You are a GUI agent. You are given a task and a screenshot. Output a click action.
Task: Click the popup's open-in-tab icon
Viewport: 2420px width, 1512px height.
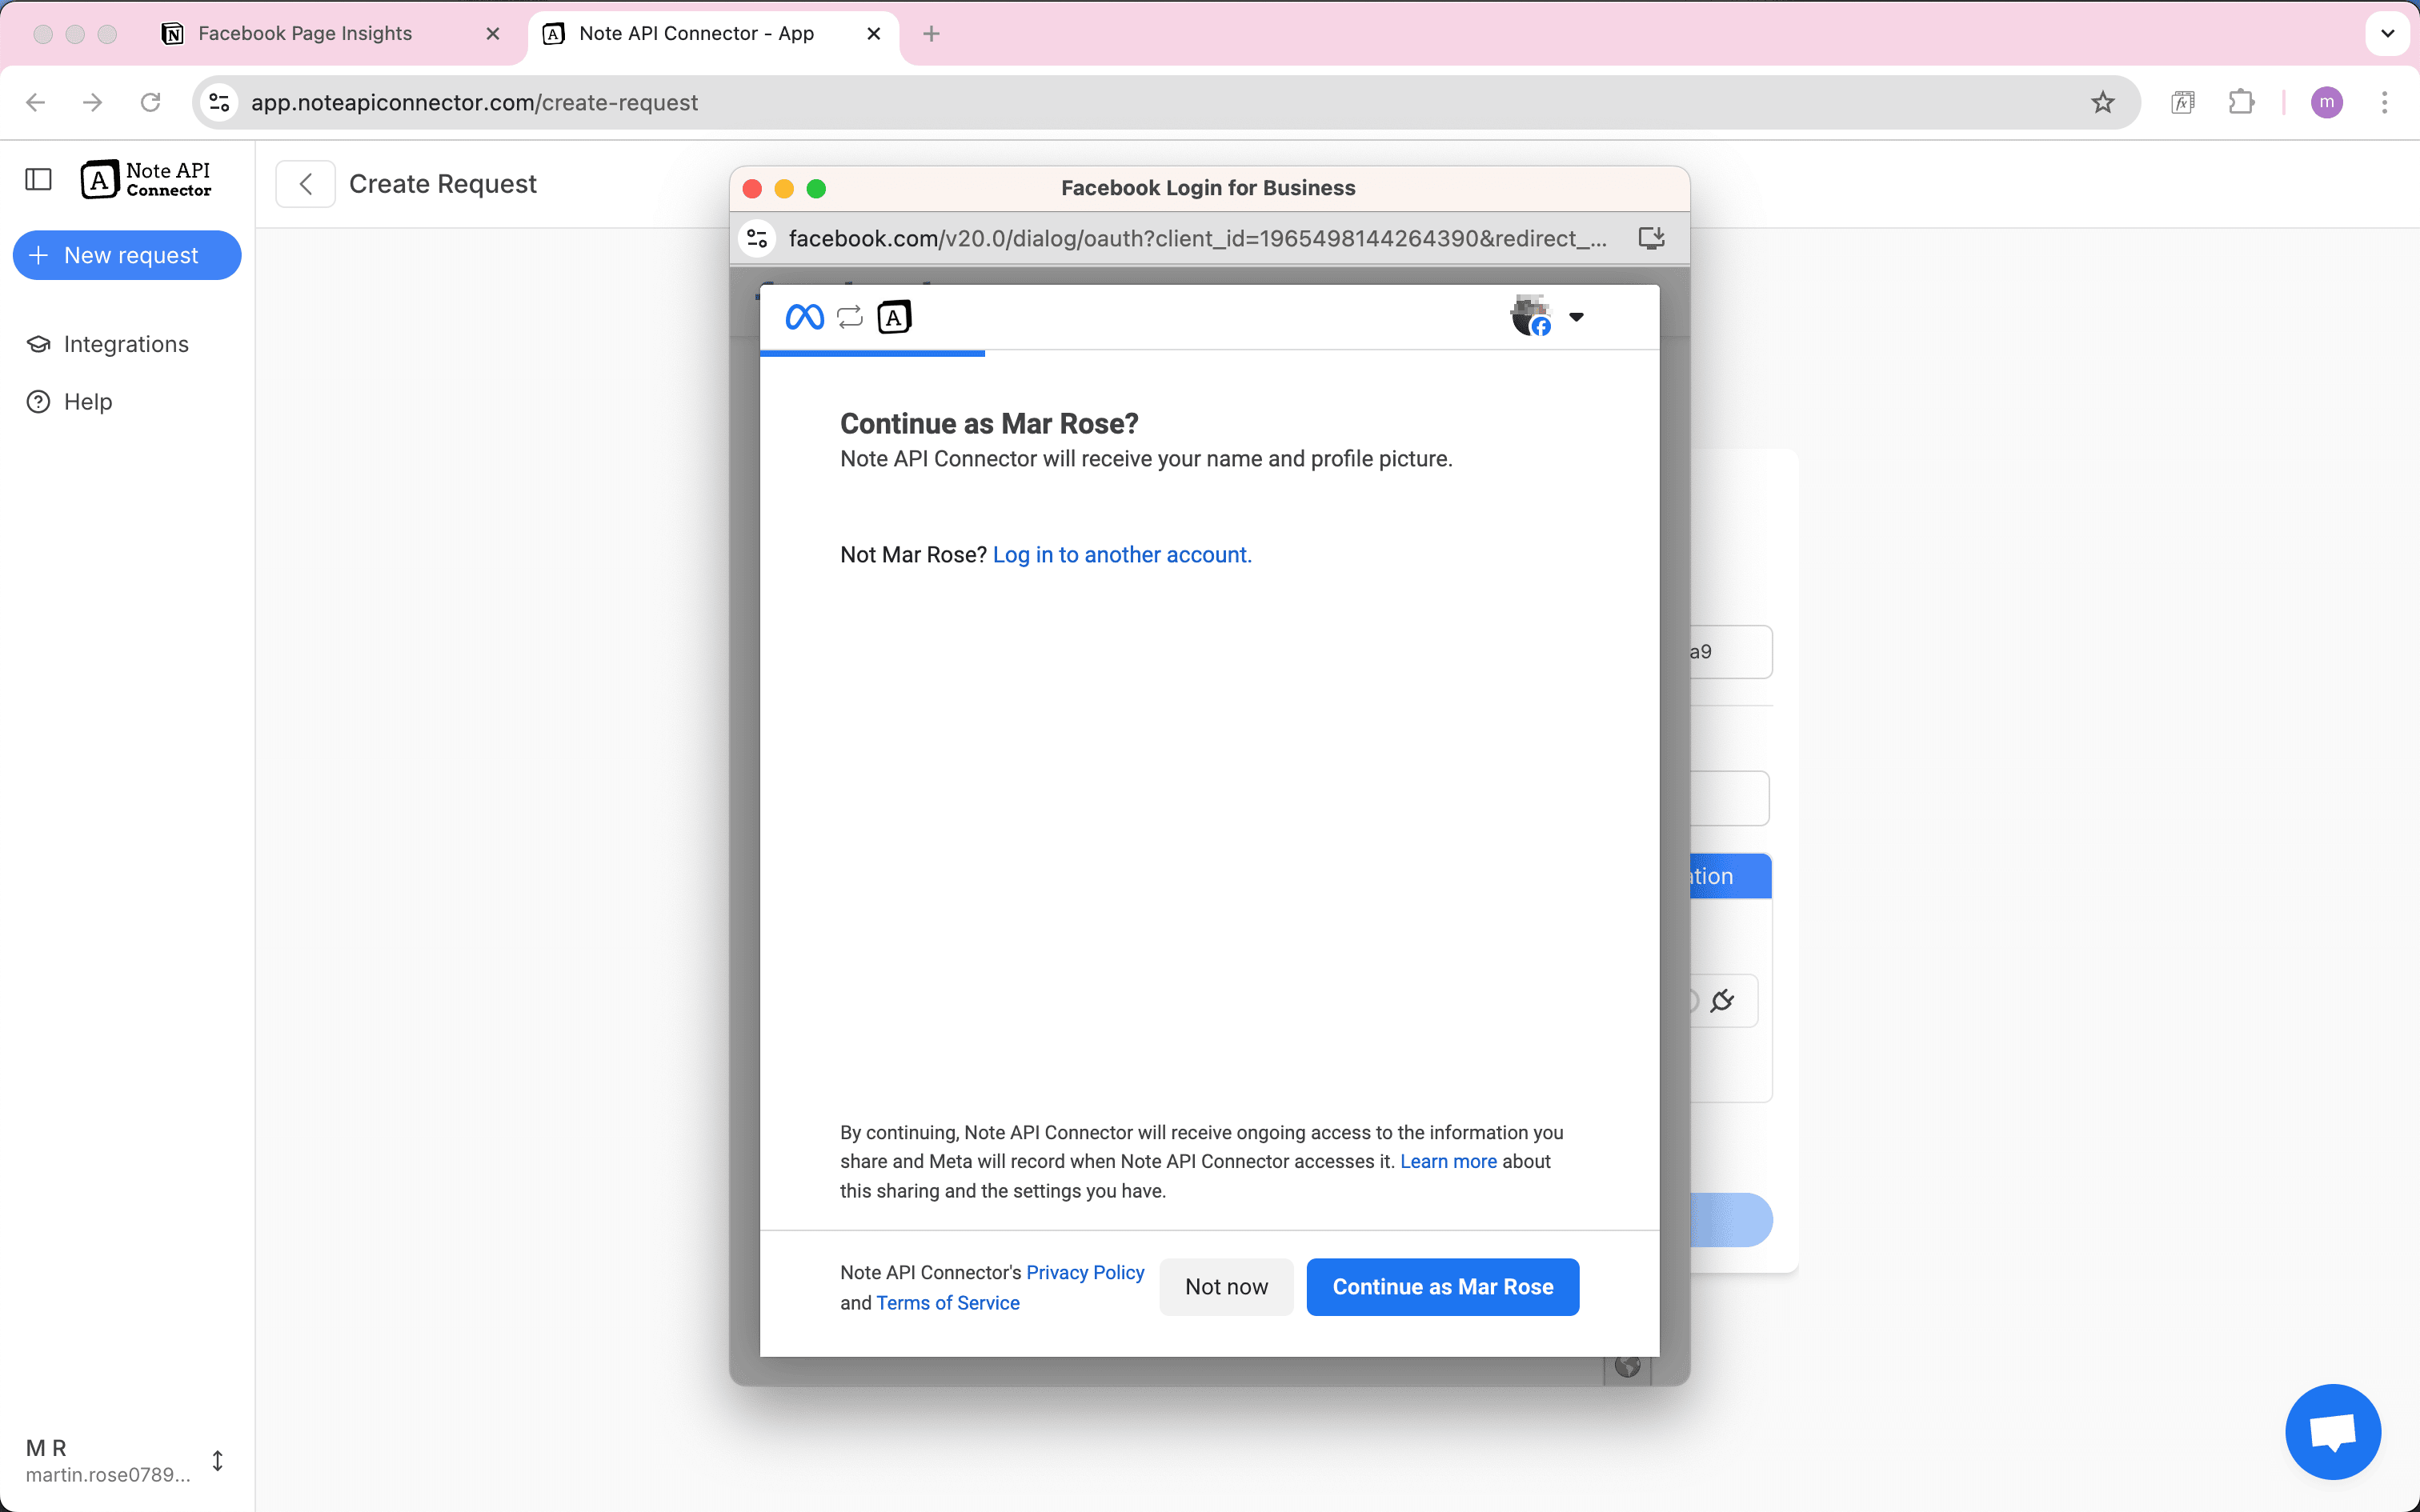pyautogui.click(x=1652, y=238)
